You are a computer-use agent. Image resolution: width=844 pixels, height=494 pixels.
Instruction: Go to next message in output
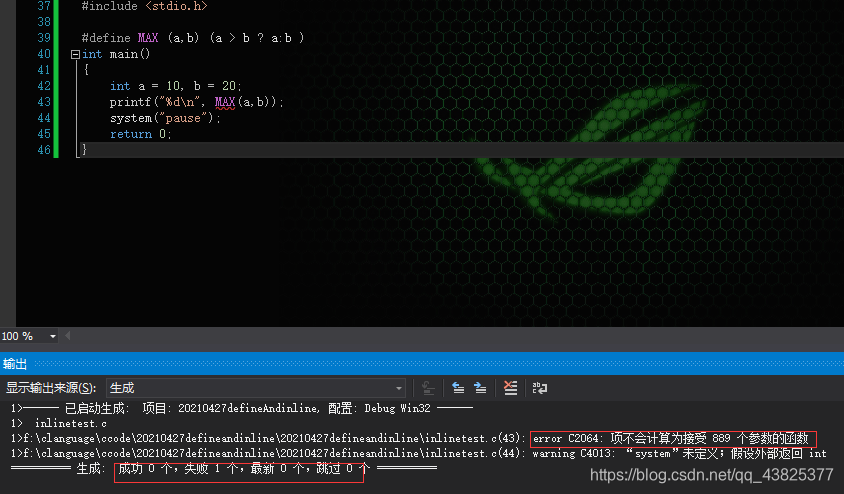pyautogui.click(x=480, y=388)
